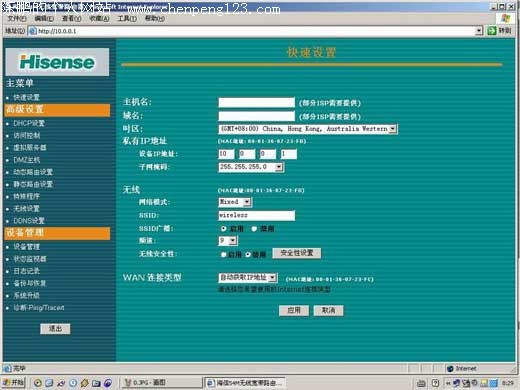520x390 pixels.
Task: Click the Internet zone indicator in status bar
Action: tap(463, 368)
